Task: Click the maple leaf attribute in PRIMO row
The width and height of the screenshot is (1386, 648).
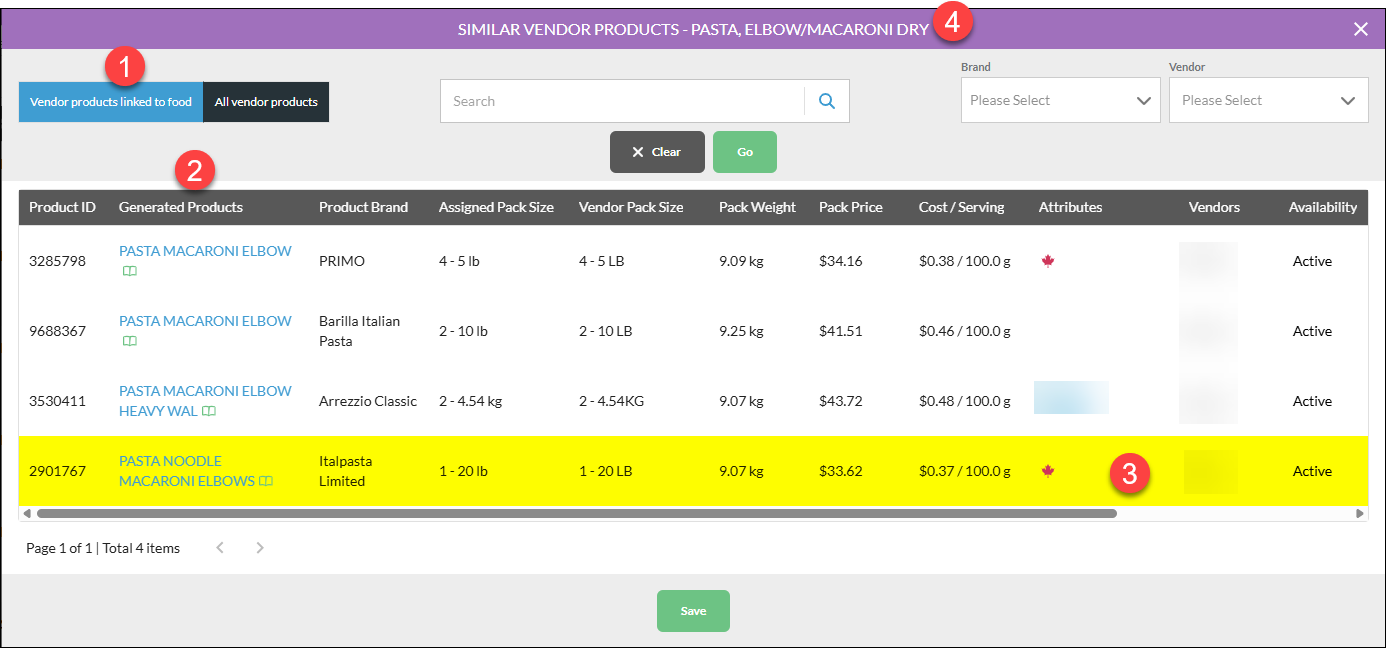Action: [x=1048, y=261]
